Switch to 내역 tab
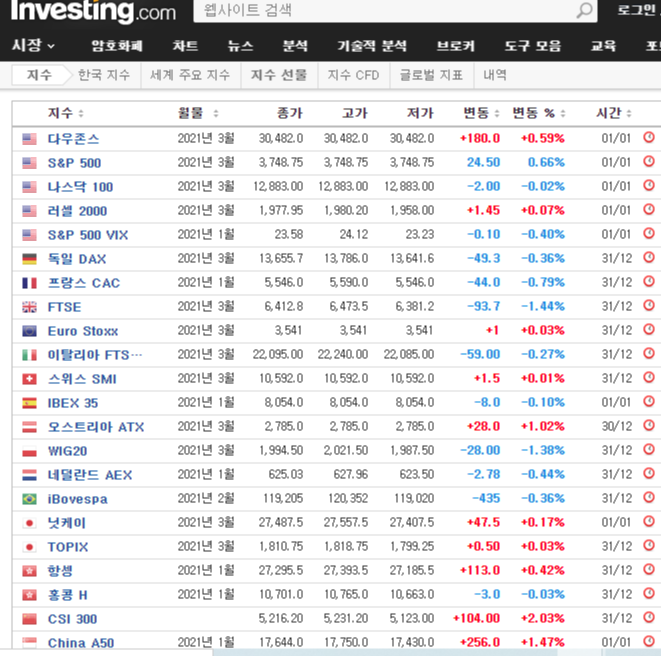The width and height of the screenshot is (661, 656). point(495,75)
